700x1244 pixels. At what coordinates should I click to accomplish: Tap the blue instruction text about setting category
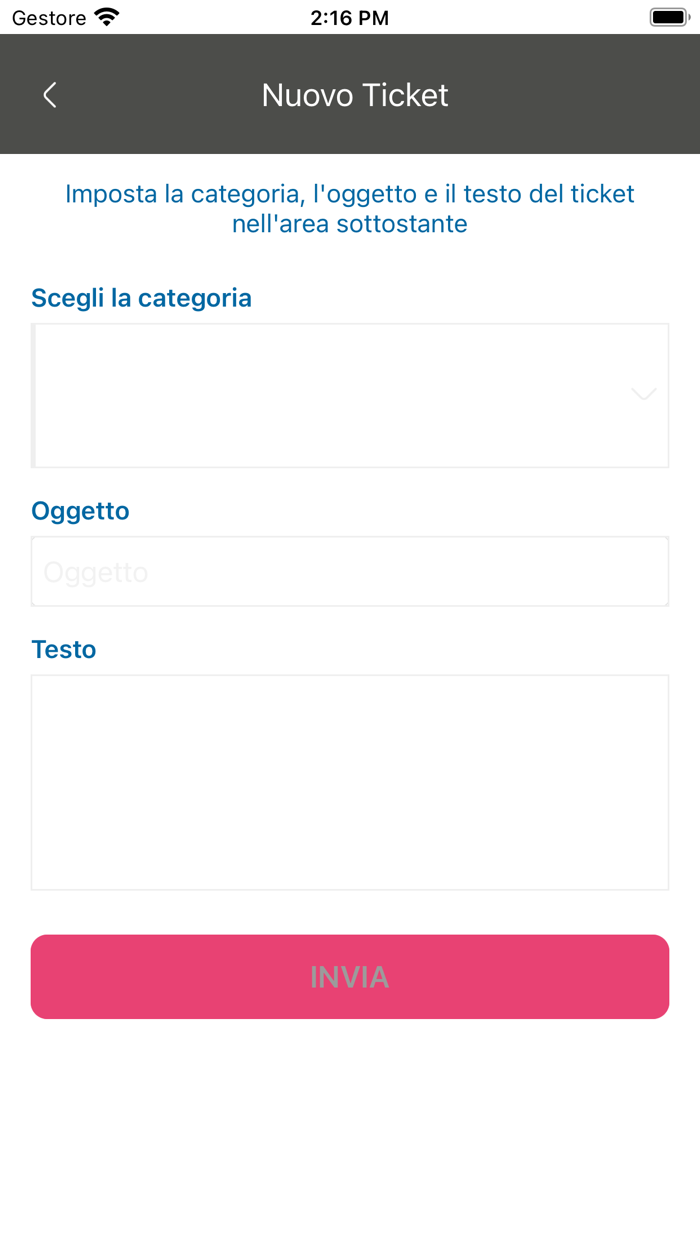[350, 208]
